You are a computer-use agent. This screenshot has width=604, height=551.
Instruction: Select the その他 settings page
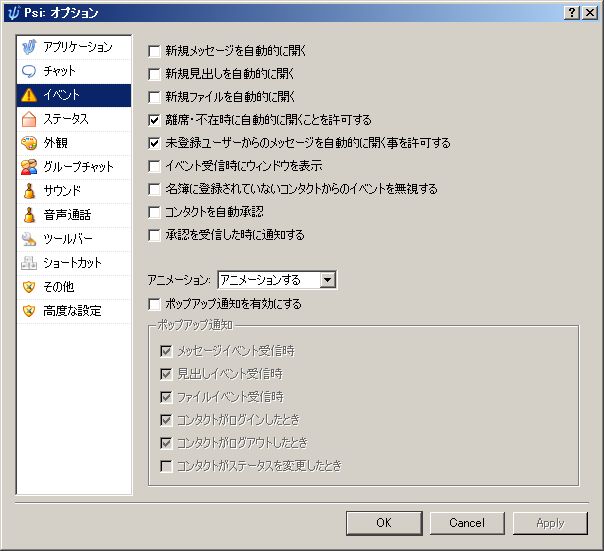(74, 287)
